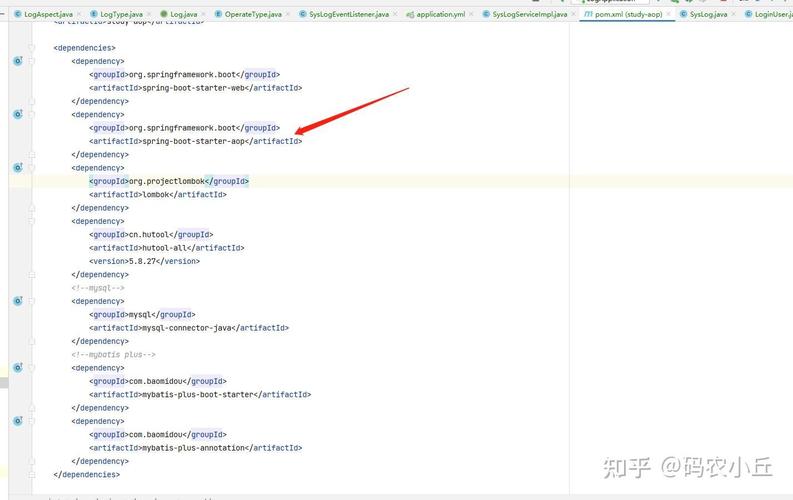This screenshot has width=793, height=500.
Task: Click the class icon on SysLogServiceImpl.java tab
Action: [486, 14]
